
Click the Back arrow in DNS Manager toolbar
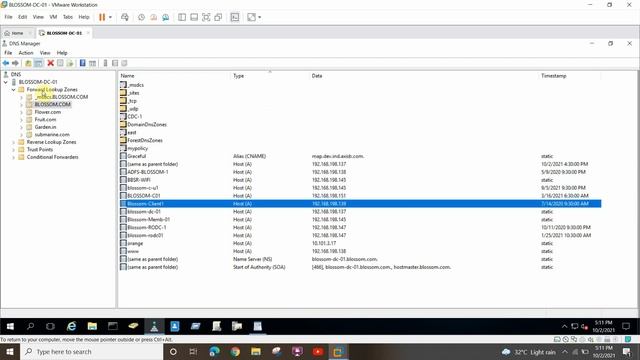point(6,63)
